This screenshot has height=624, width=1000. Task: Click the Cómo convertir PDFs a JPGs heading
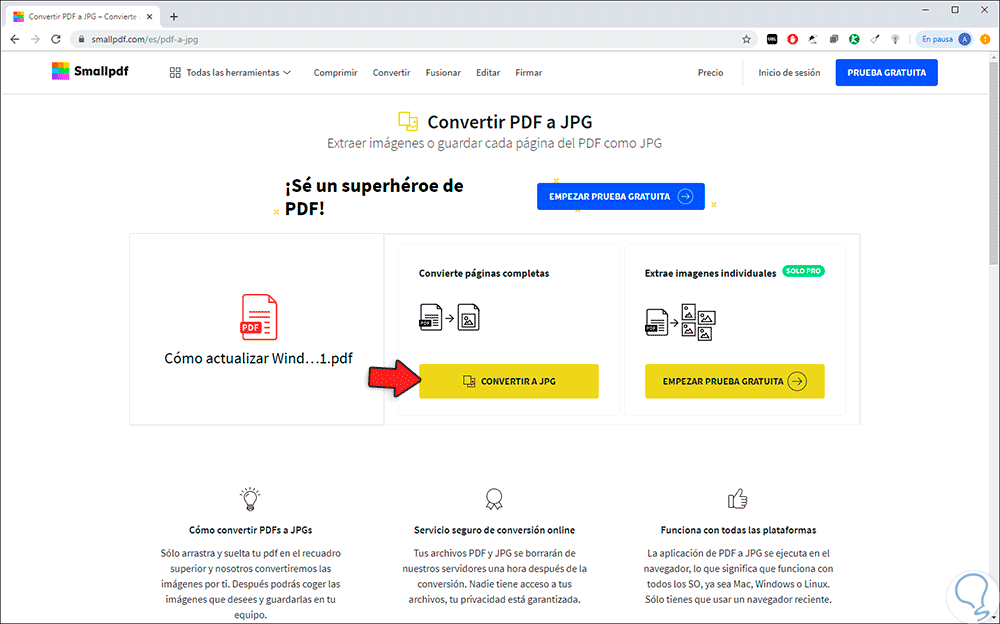pyautogui.click(x=251, y=530)
